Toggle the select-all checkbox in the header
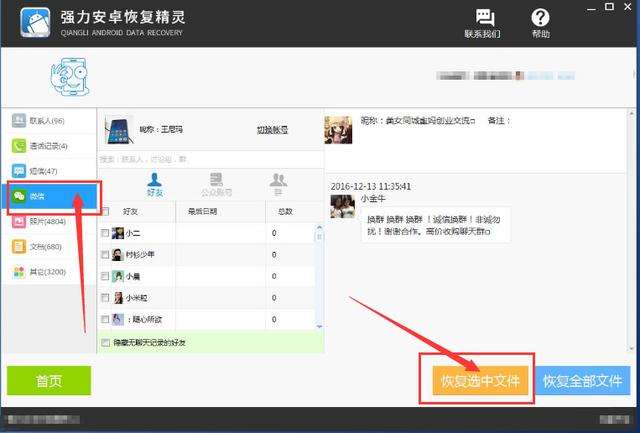Screen dimensions: 640x433 105,211
